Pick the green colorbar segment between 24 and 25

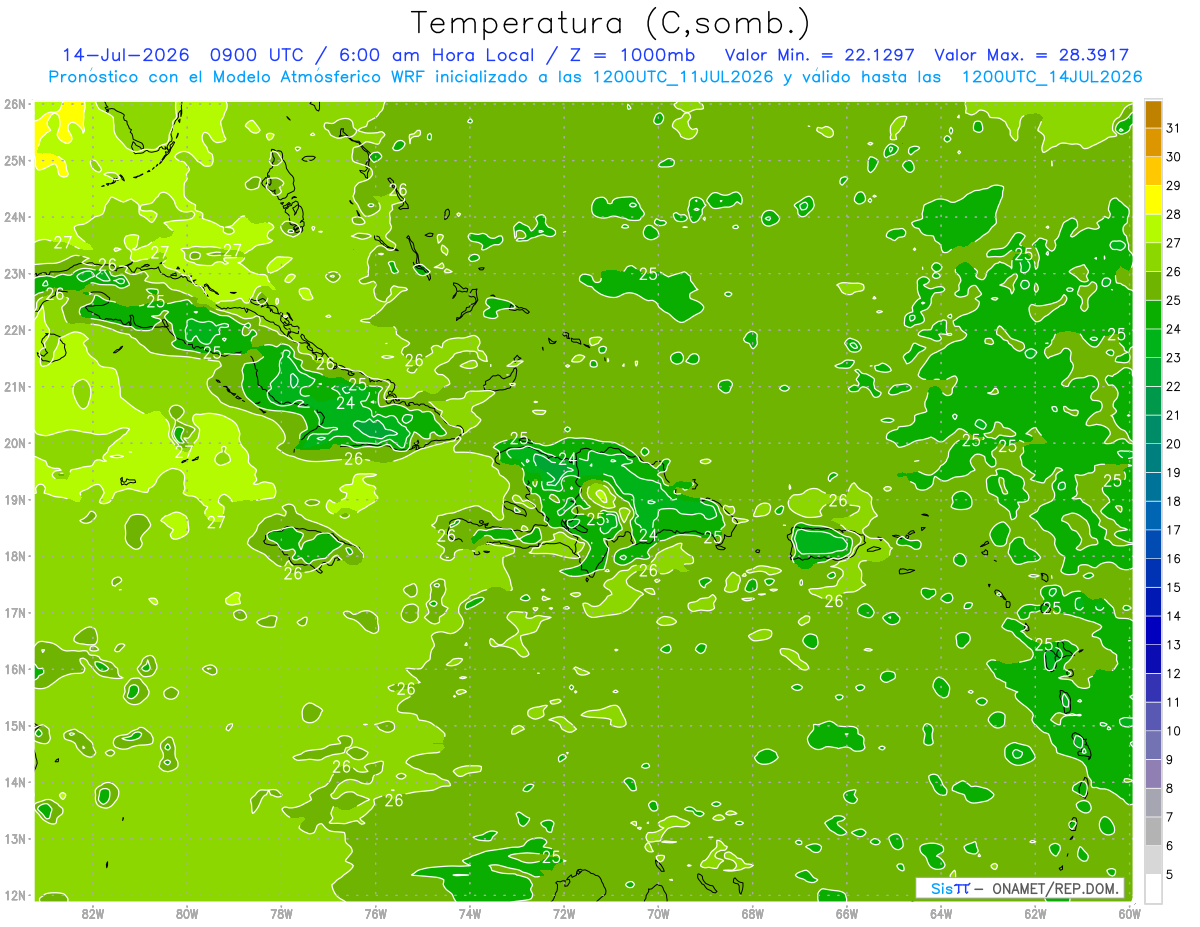1153,315
